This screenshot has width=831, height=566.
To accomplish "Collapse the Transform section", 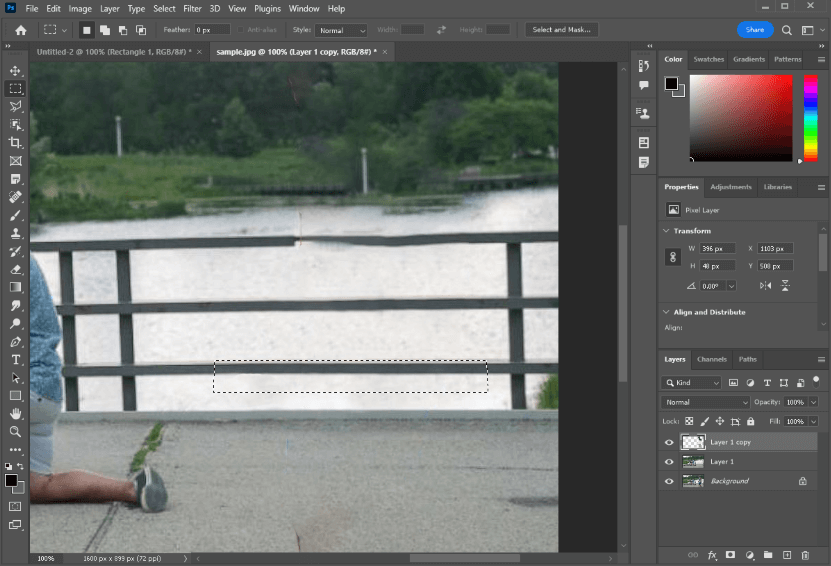I will (667, 231).
